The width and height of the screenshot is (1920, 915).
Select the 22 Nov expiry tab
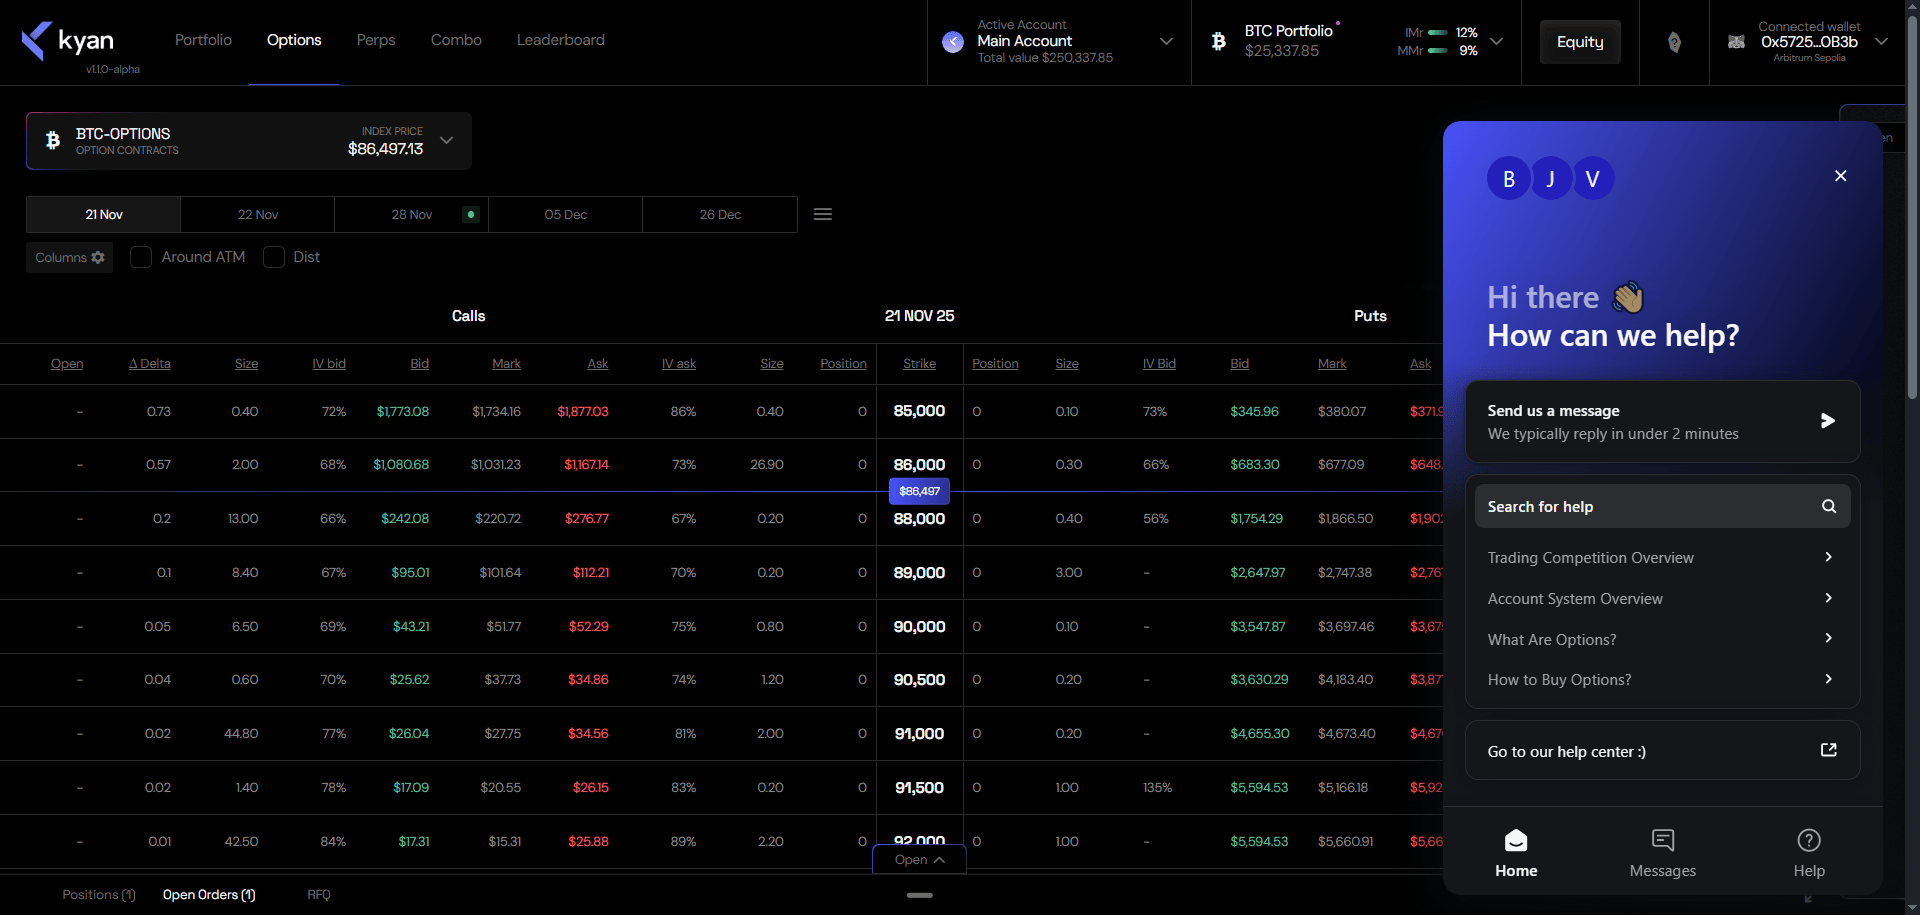point(258,215)
